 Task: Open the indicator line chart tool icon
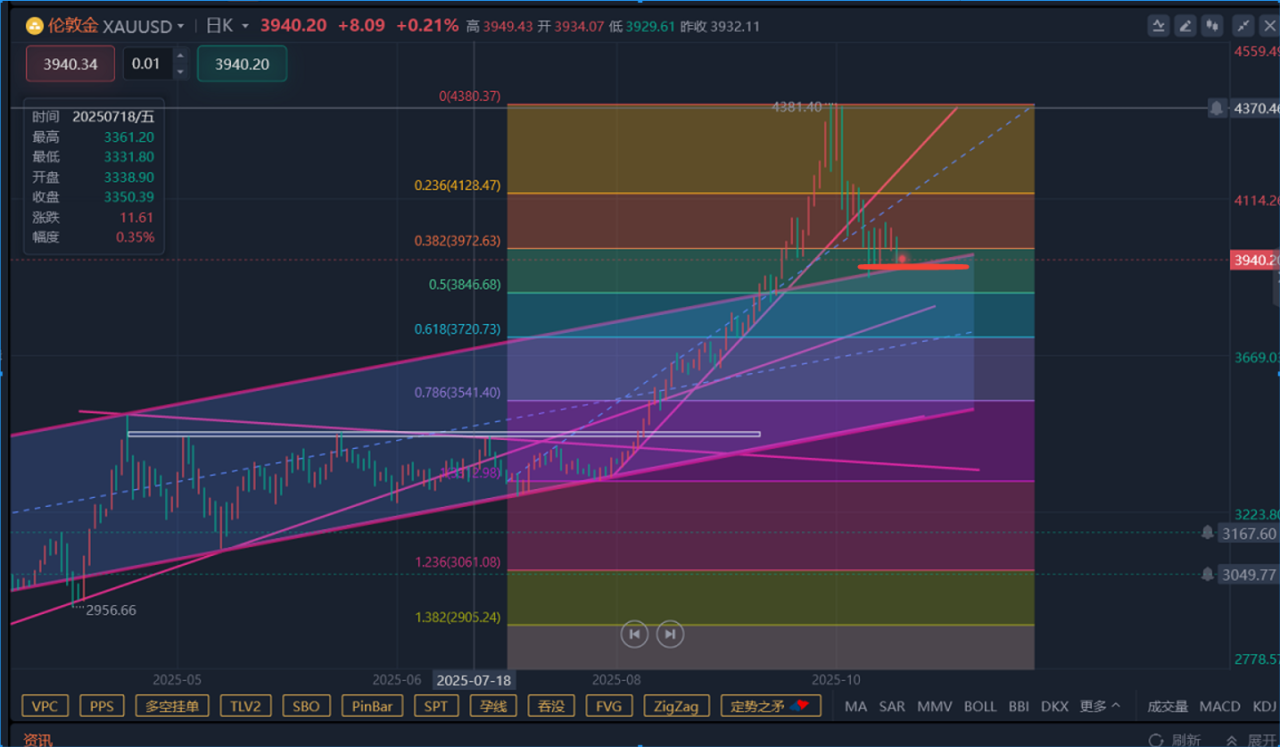pos(1158,26)
